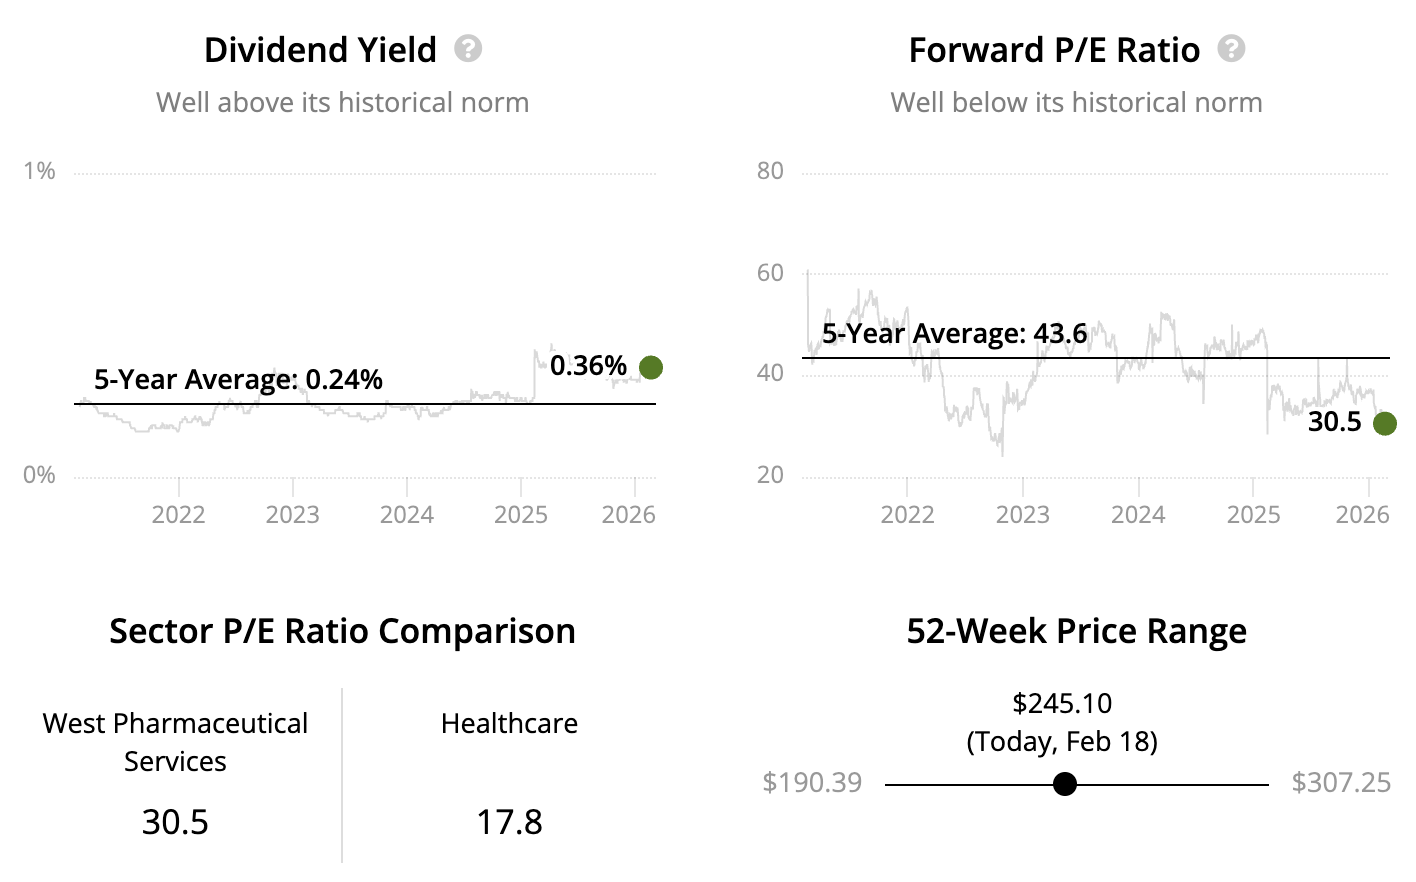
Task: Click the Forward P/E Ratio help icon
Action: (1231, 49)
